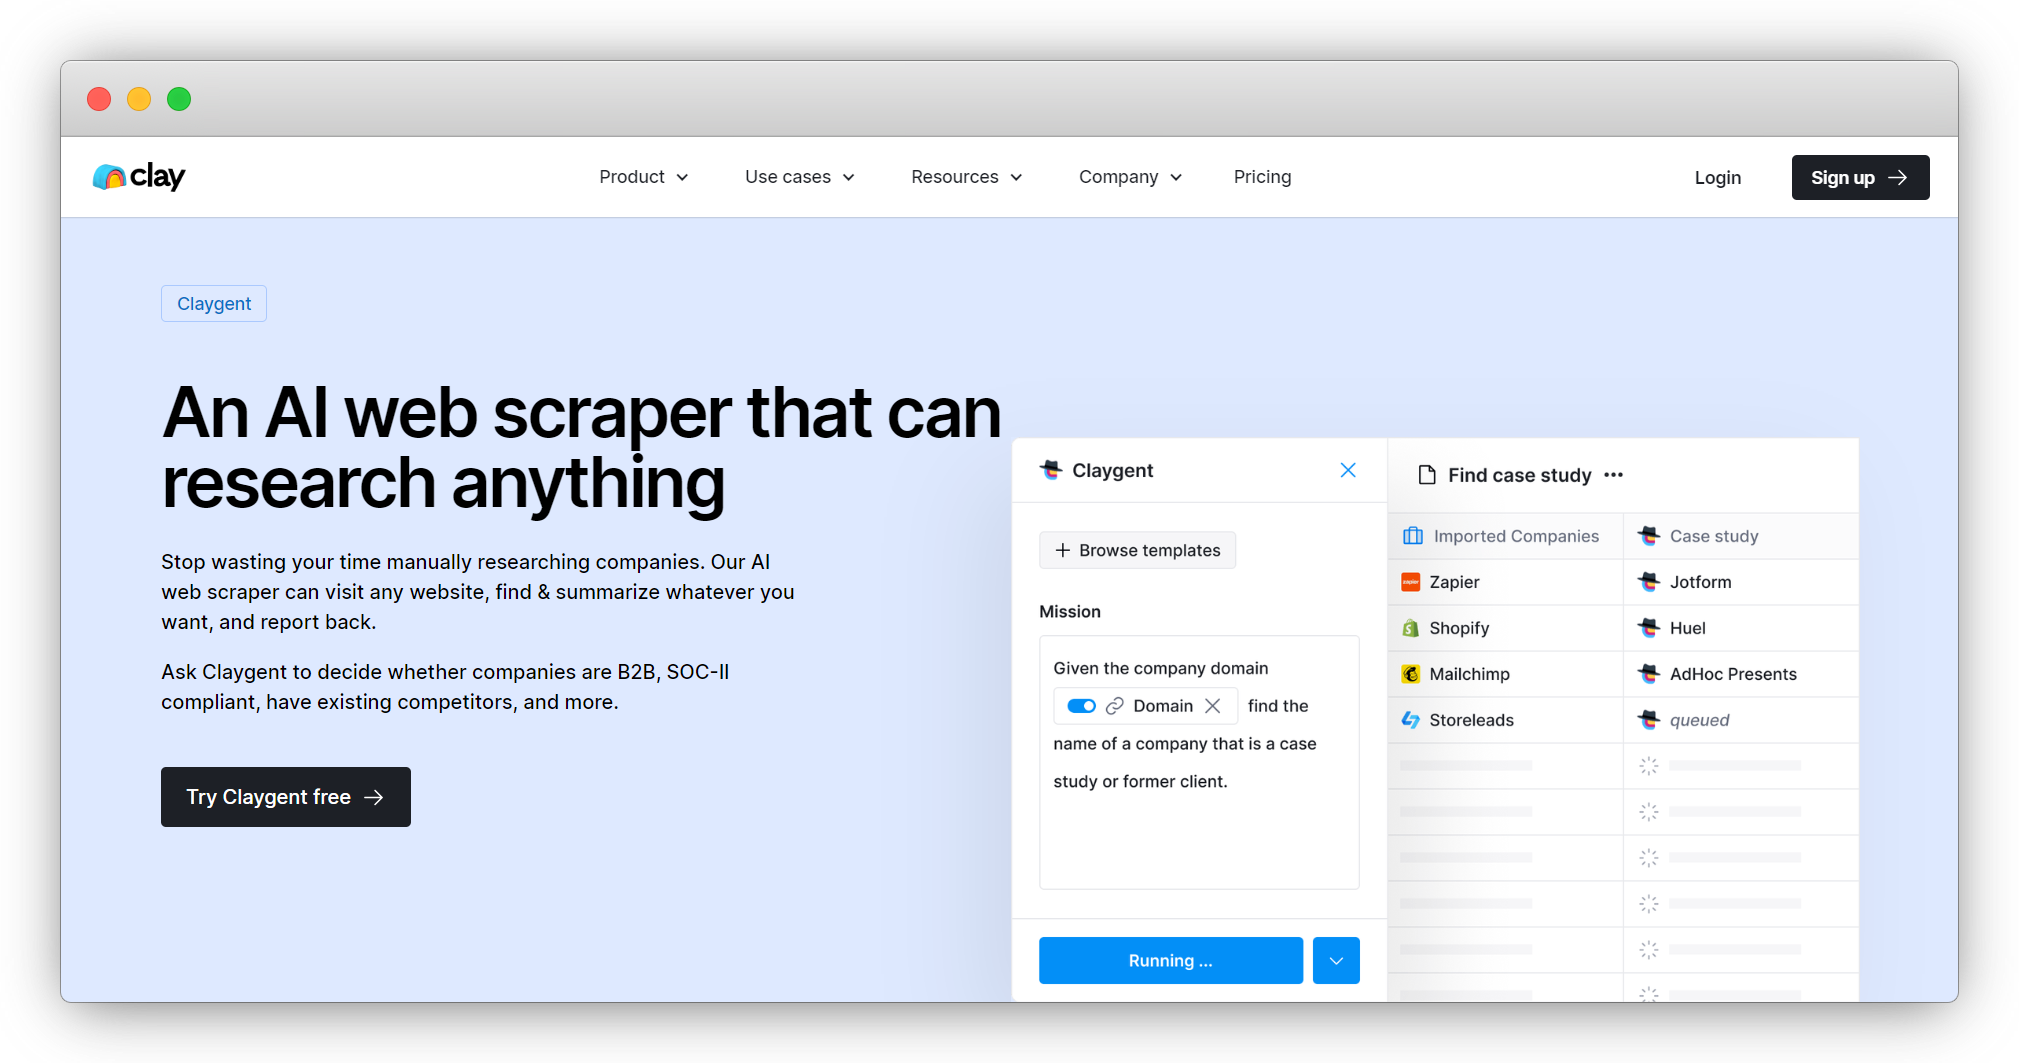This screenshot has width=2019, height=1063.
Task: Close the Claygent panel with the X
Action: click(1348, 470)
